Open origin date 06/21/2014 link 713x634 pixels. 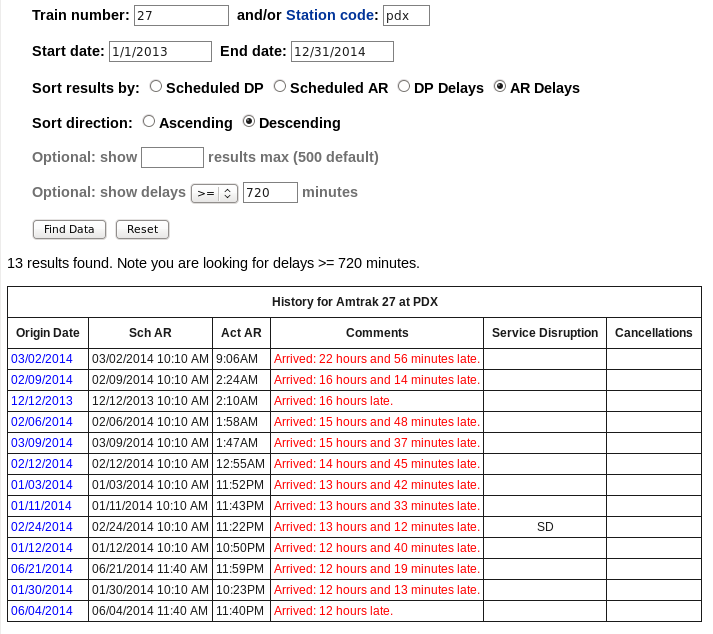coord(42,569)
